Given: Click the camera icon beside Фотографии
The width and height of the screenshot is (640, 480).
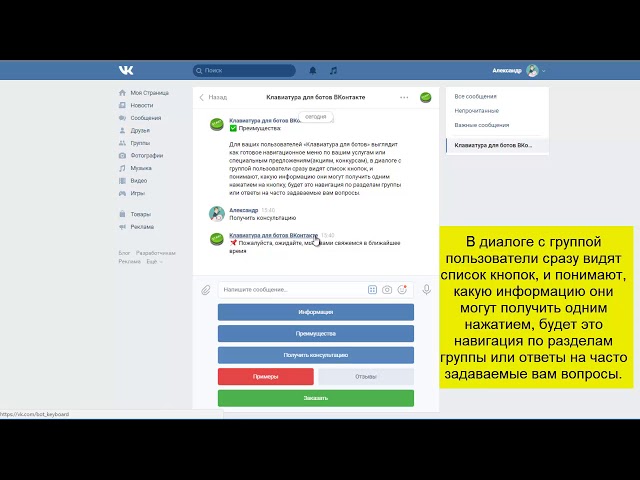Looking at the screenshot, I should coord(122,156).
